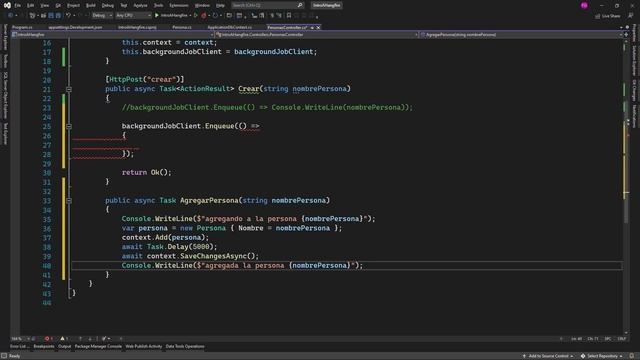Open the Edit menu

(x=31, y=5)
